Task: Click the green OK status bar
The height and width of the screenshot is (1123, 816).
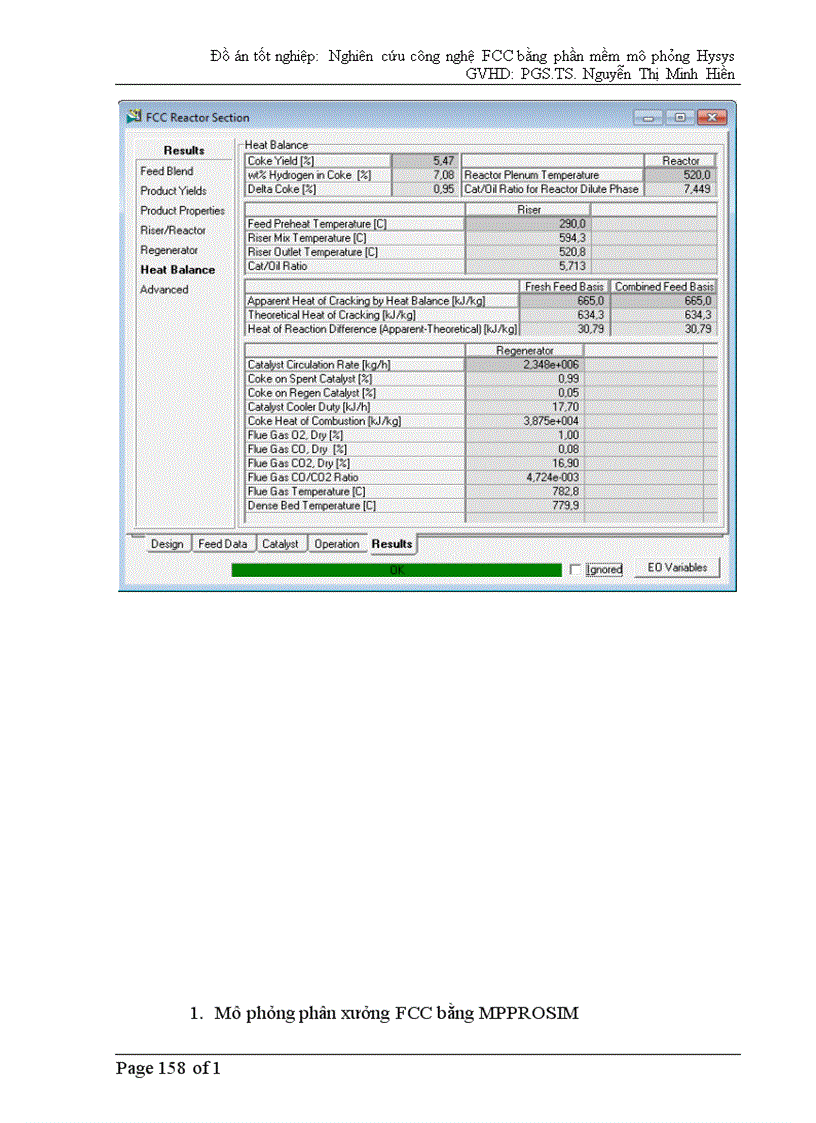Action: 395,569
